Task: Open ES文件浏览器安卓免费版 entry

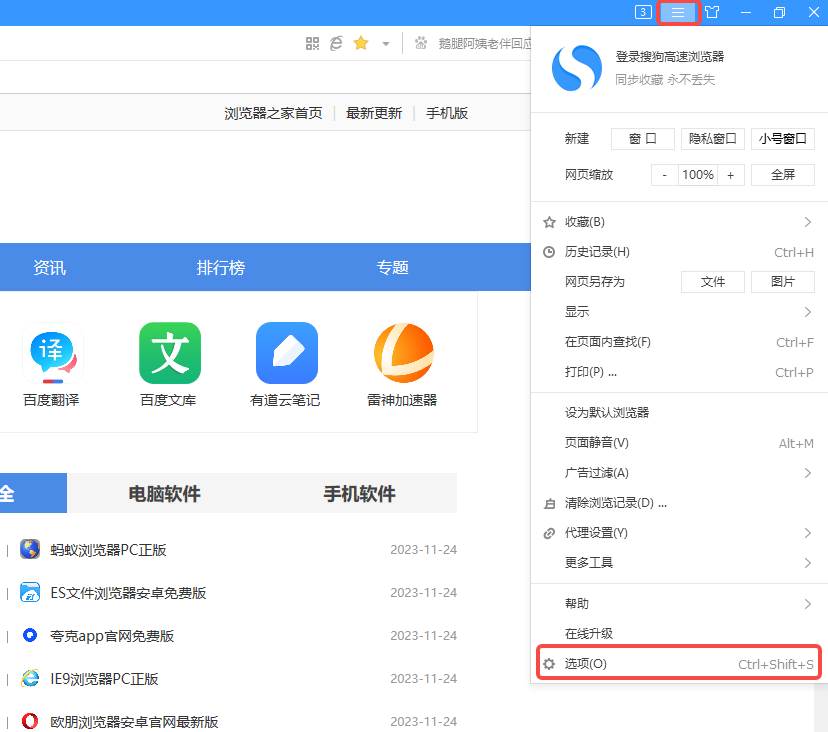Action: 128,593
